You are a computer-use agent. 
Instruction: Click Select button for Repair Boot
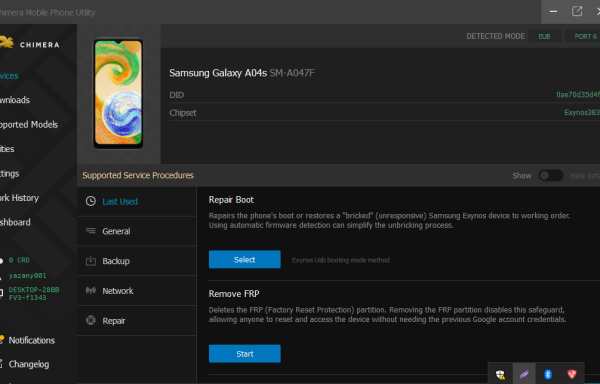pos(245,260)
